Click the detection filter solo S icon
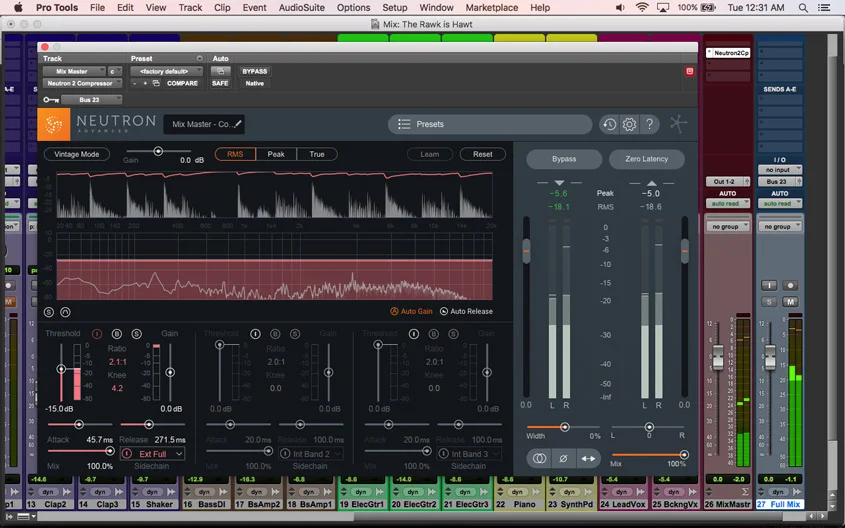This screenshot has height=528, width=845. pyautogui.click(x=49, y=312)
